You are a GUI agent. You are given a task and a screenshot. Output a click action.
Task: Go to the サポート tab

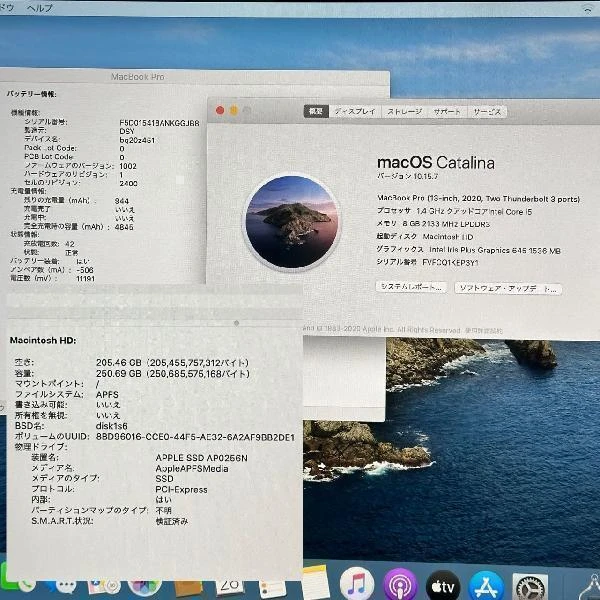pos(447,112)
